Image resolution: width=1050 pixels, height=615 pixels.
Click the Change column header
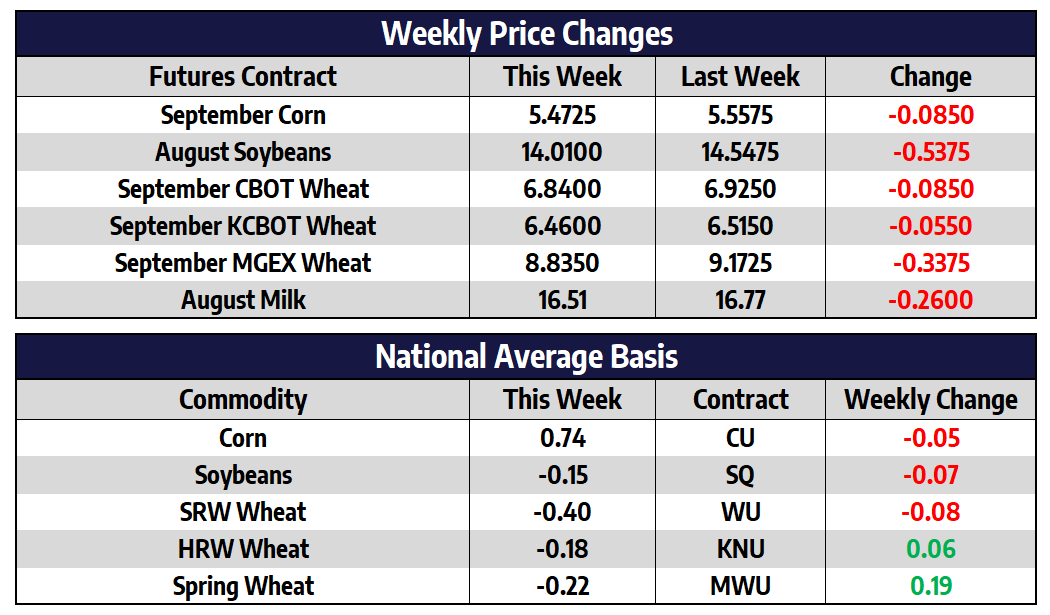pos(930,77)
